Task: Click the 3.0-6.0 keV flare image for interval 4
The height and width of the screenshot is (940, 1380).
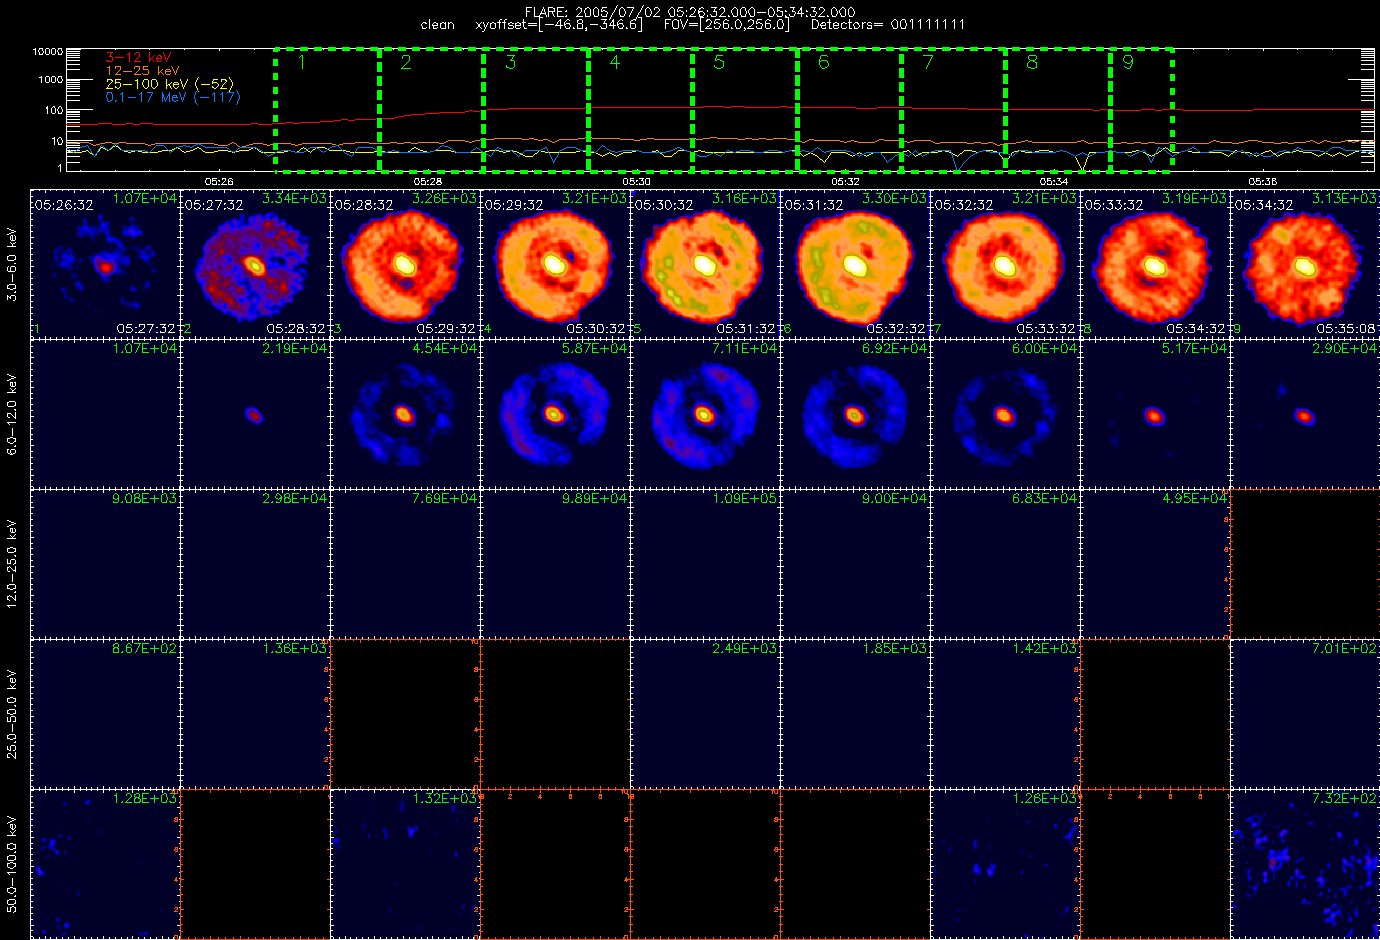Action: click(555, 264)
